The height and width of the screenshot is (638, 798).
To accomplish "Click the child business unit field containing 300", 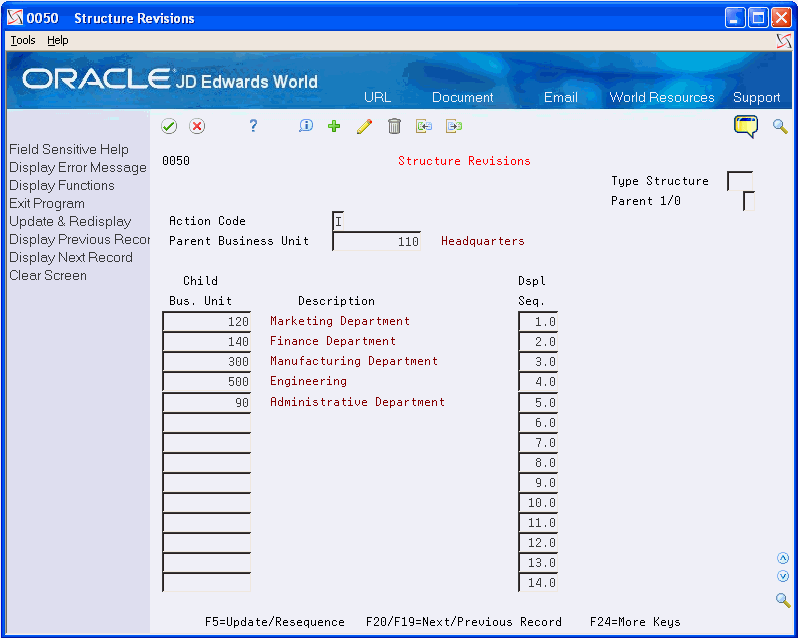I will (x=207, y=361).
